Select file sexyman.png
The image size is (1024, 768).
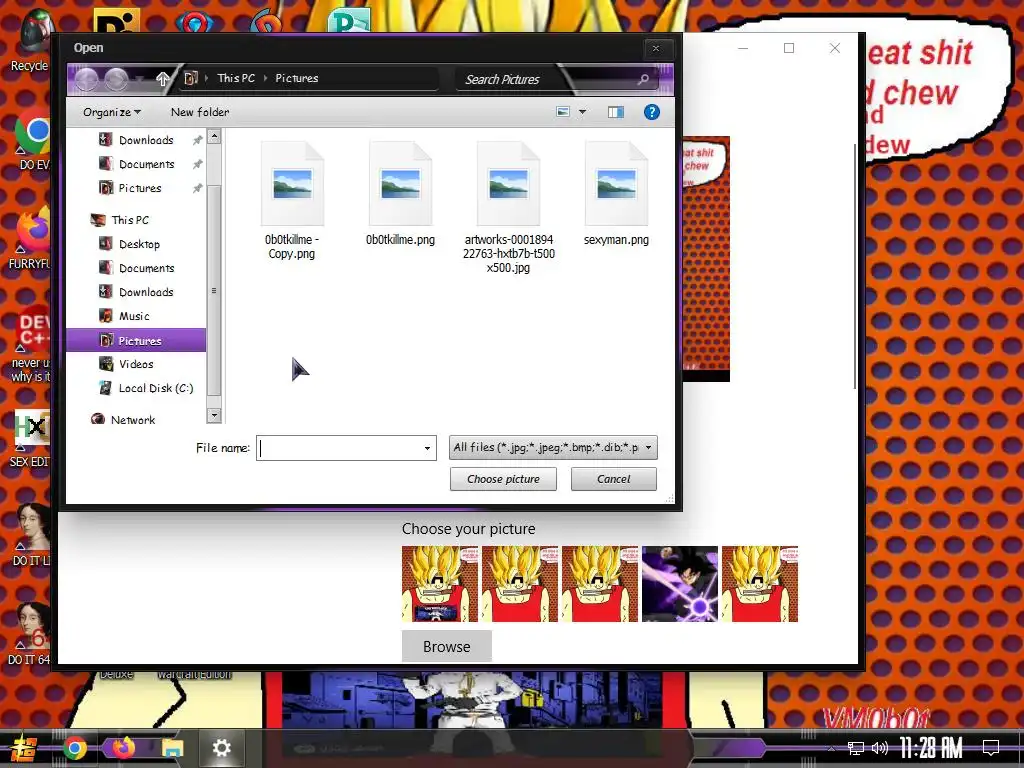coord(616,195)
